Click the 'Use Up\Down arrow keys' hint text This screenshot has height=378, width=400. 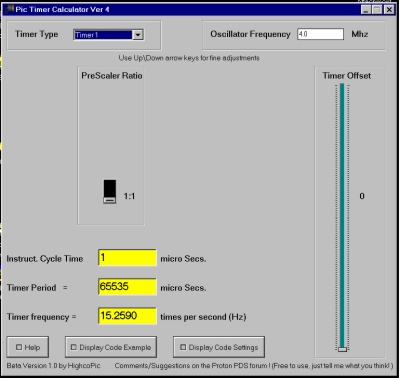coord(189,58)
